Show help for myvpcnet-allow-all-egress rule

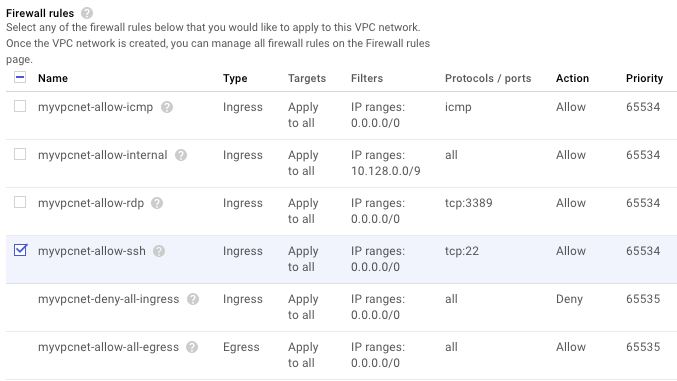(192, 347)
